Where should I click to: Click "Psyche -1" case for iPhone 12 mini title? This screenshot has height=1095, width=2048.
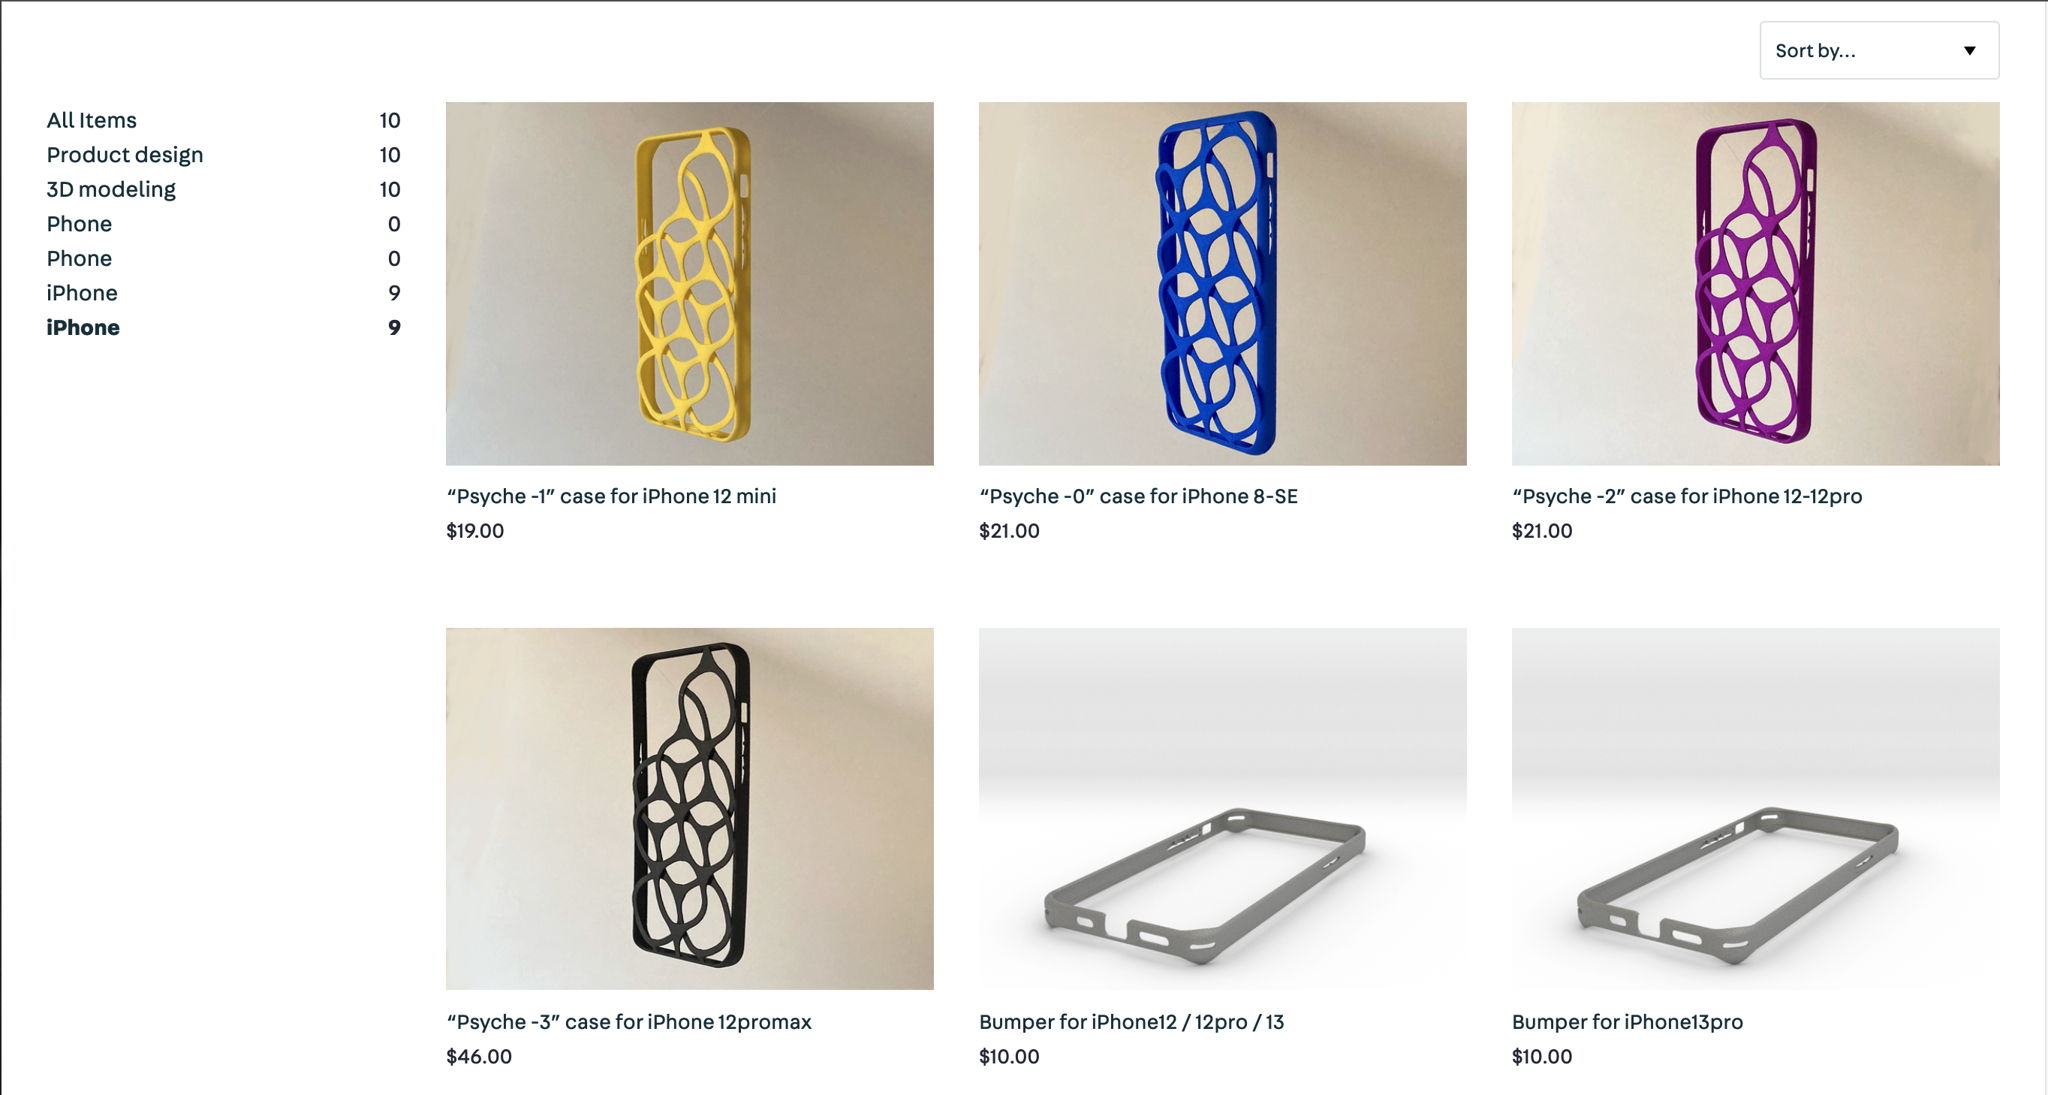click(x=611, y=496)
